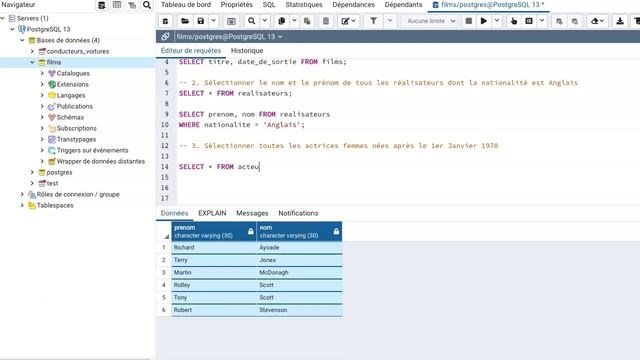Download results with the download icon
Screen dimensions: 640x360
(620, 21)
